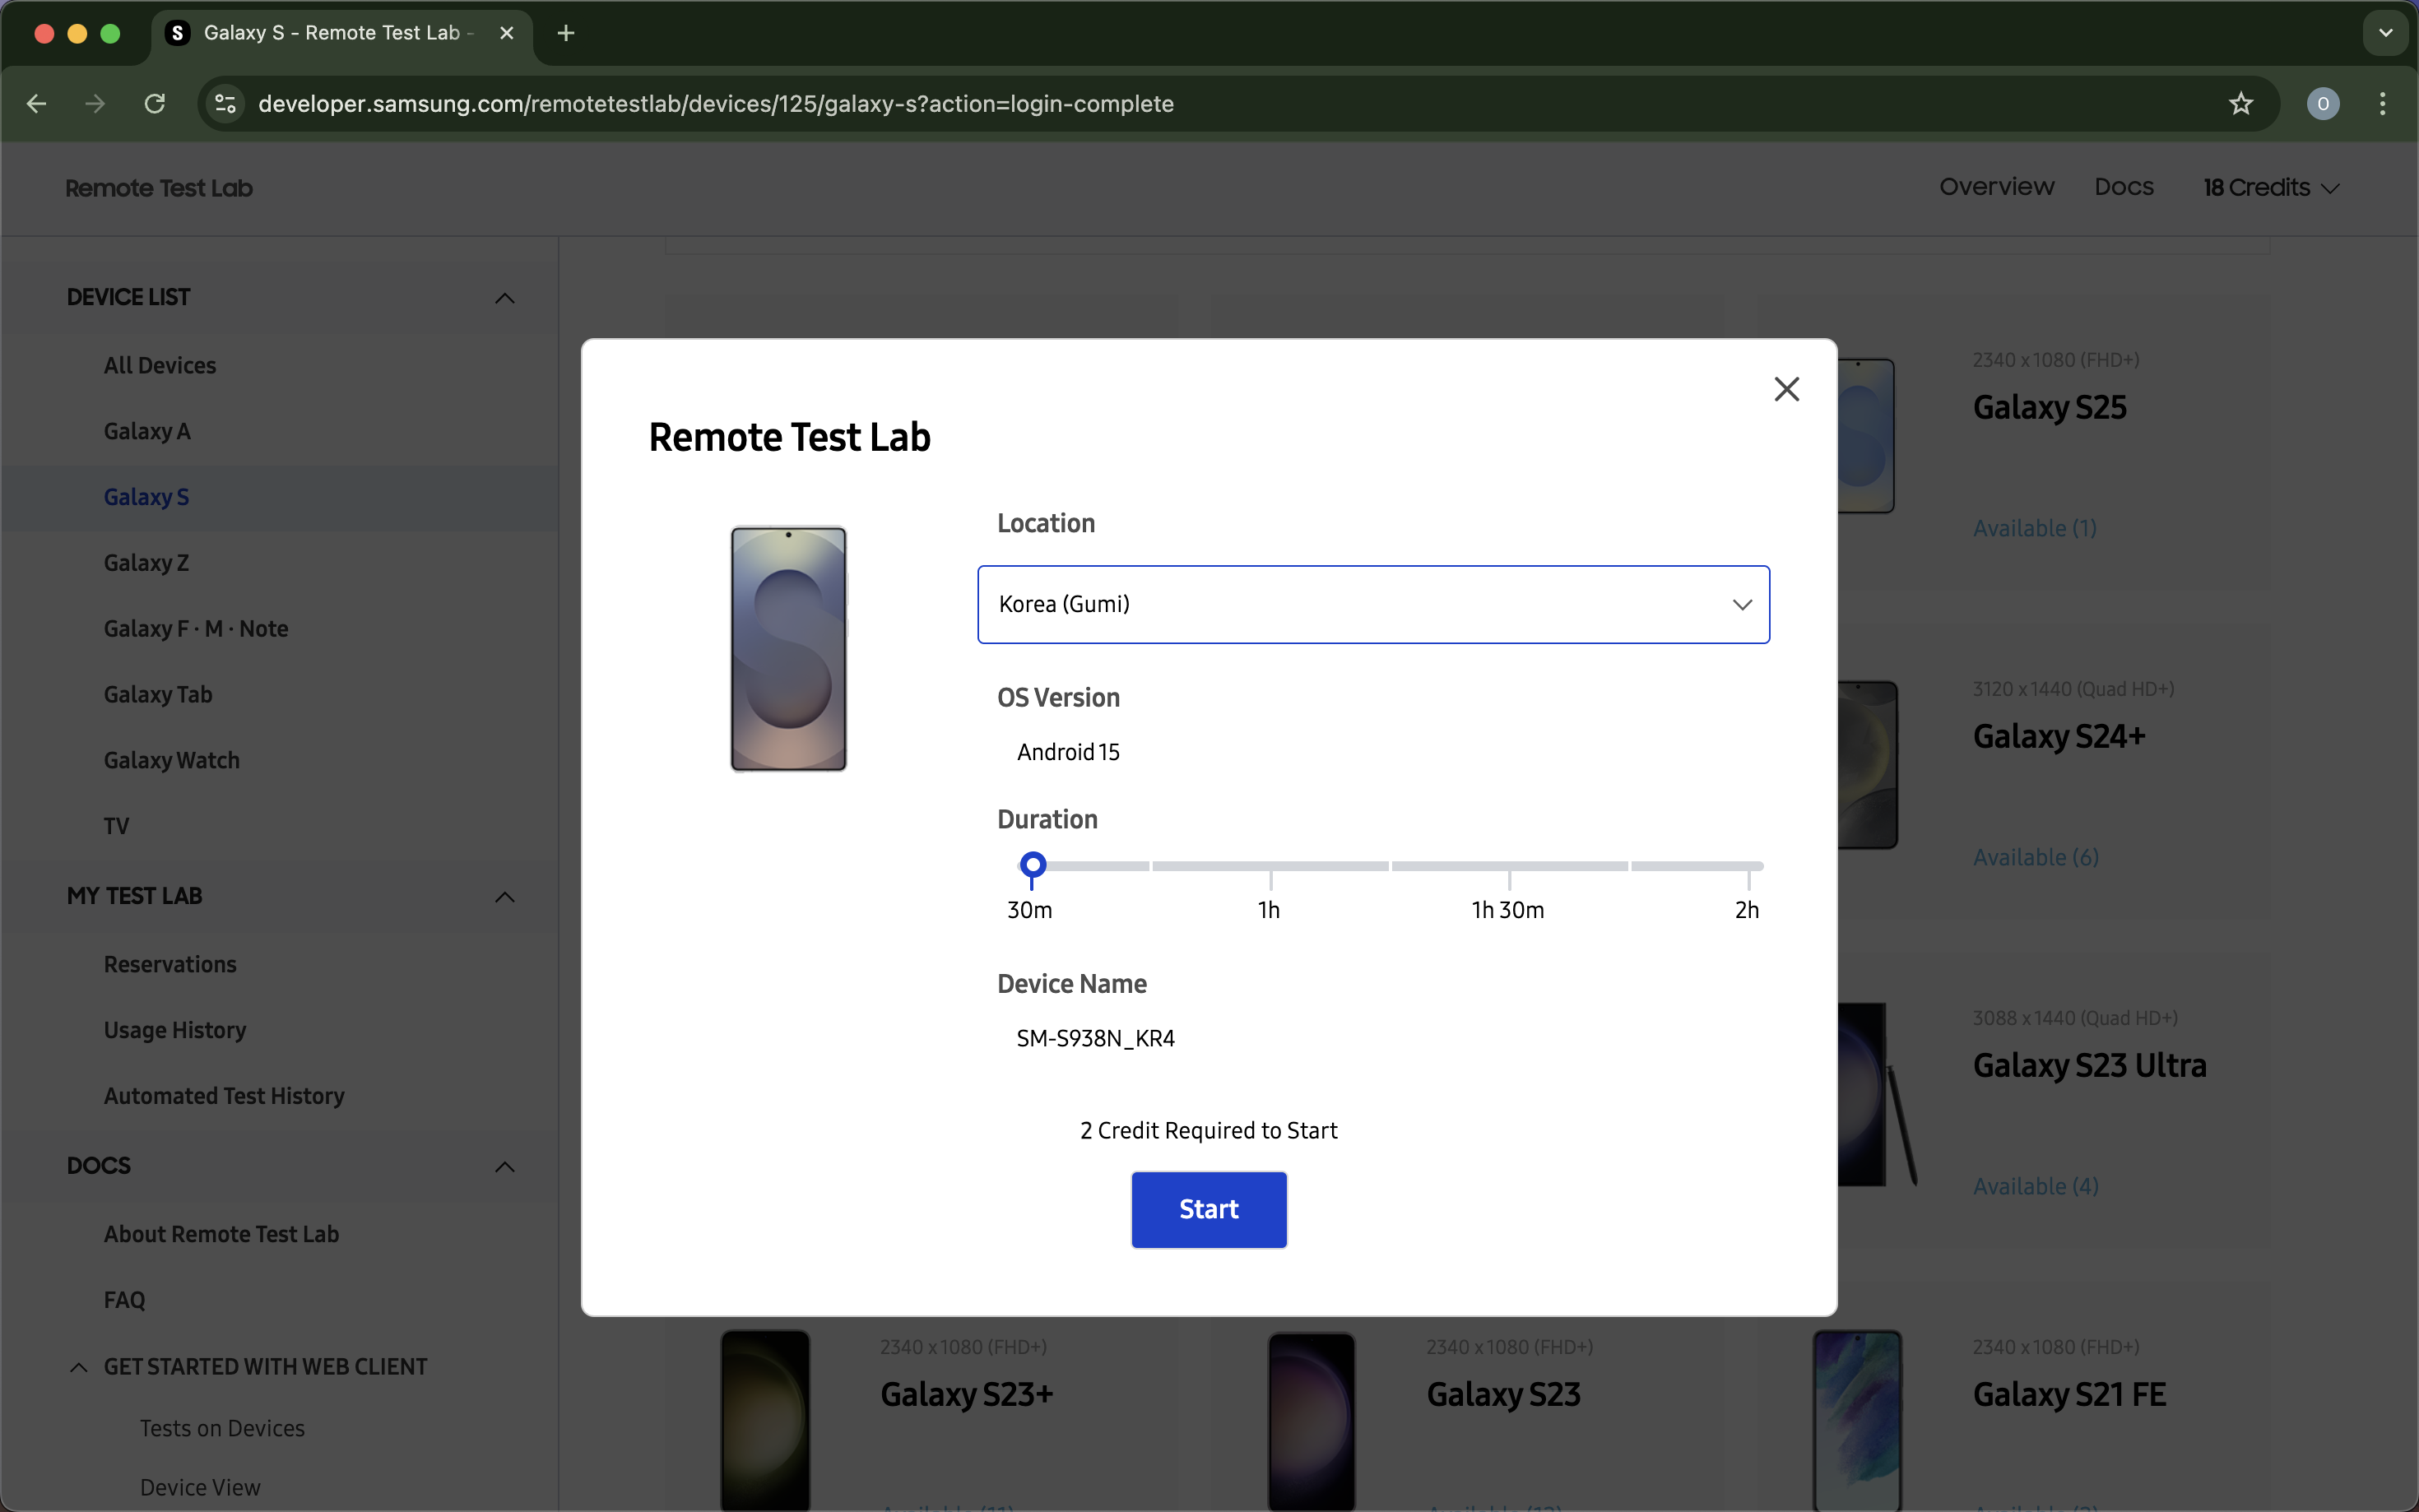Open the tab search dropdown arrow
Viewport: 2419px width, 1512px height.
point(2386,33)
